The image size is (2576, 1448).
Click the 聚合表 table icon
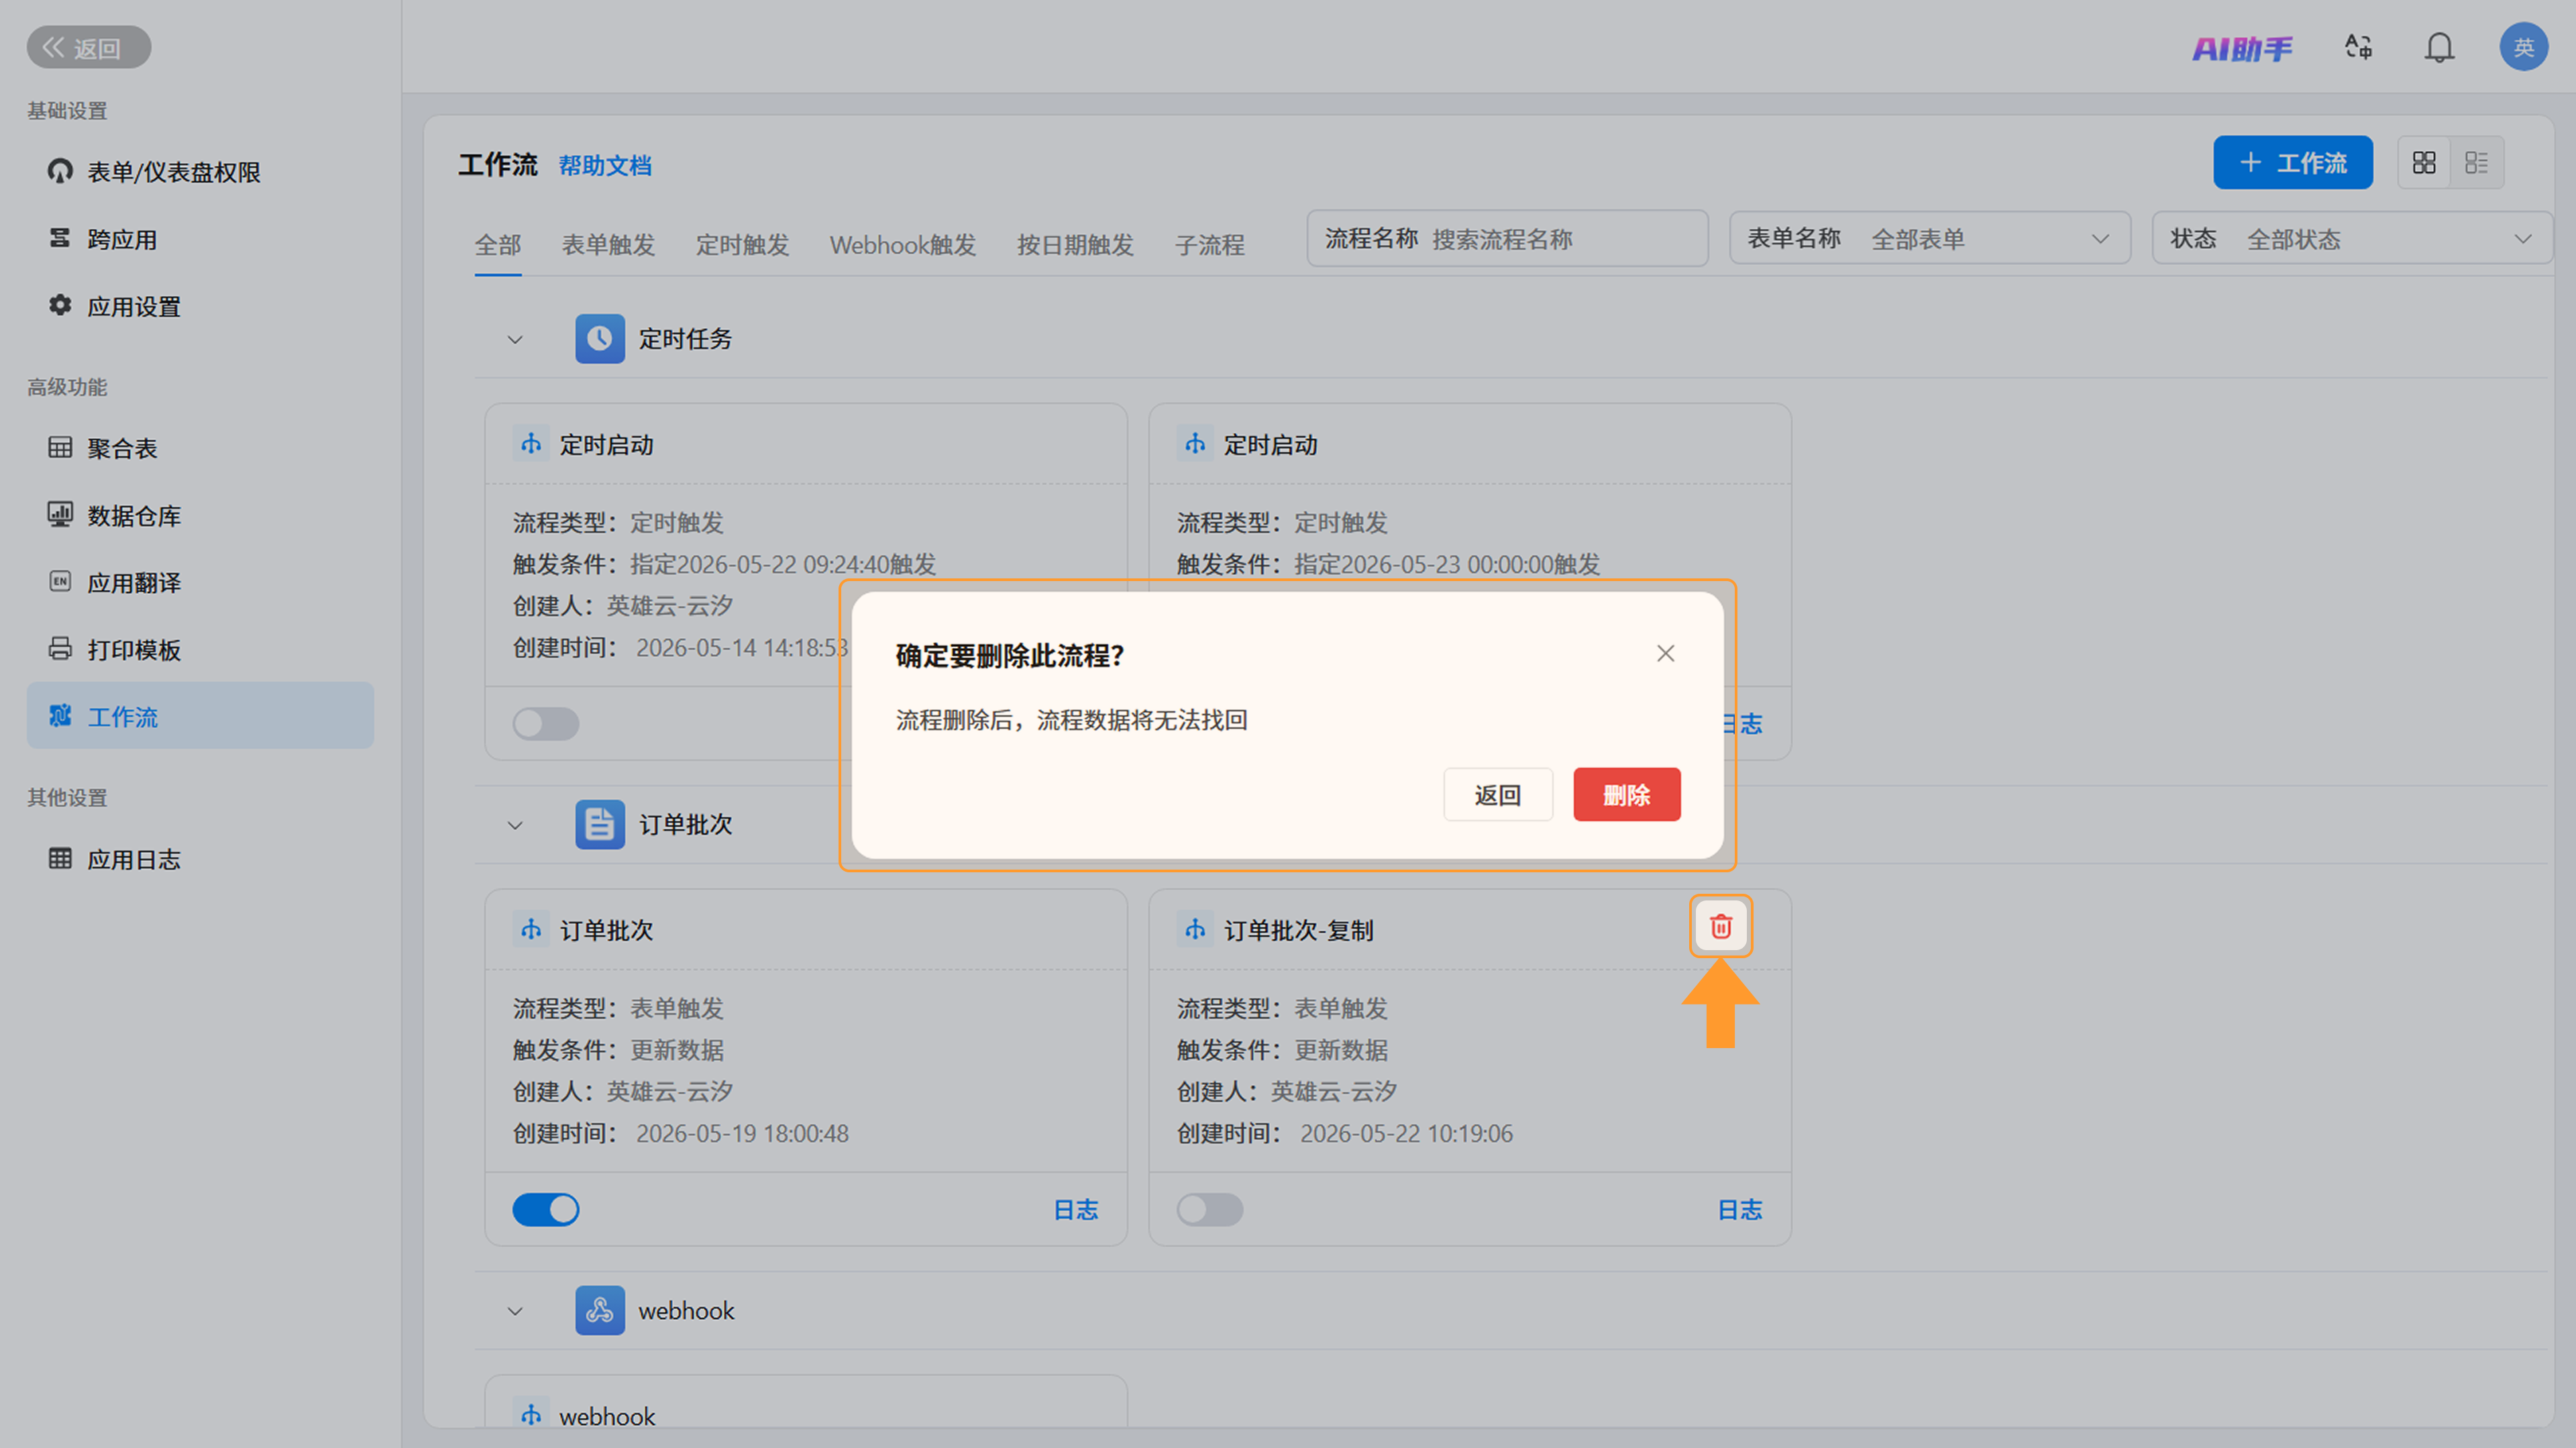pos(60,447)
